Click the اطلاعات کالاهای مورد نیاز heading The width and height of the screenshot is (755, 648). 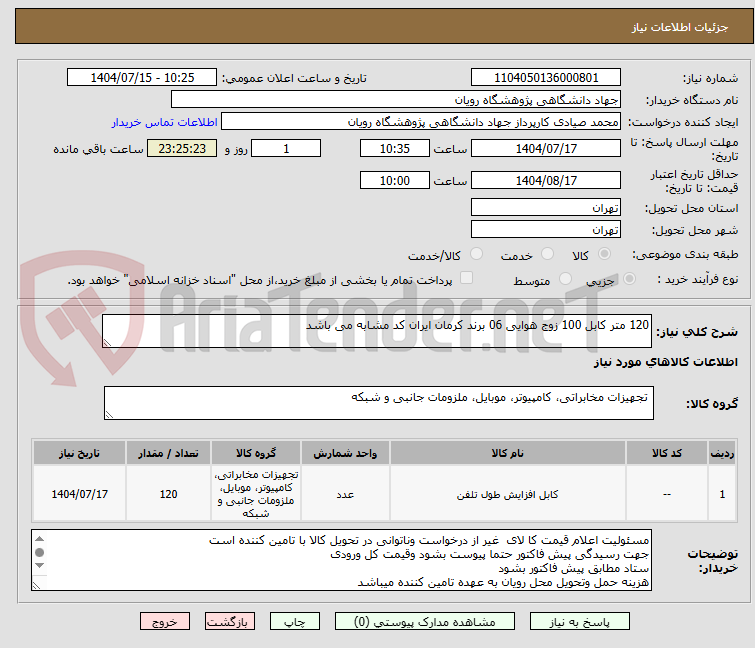665,362
